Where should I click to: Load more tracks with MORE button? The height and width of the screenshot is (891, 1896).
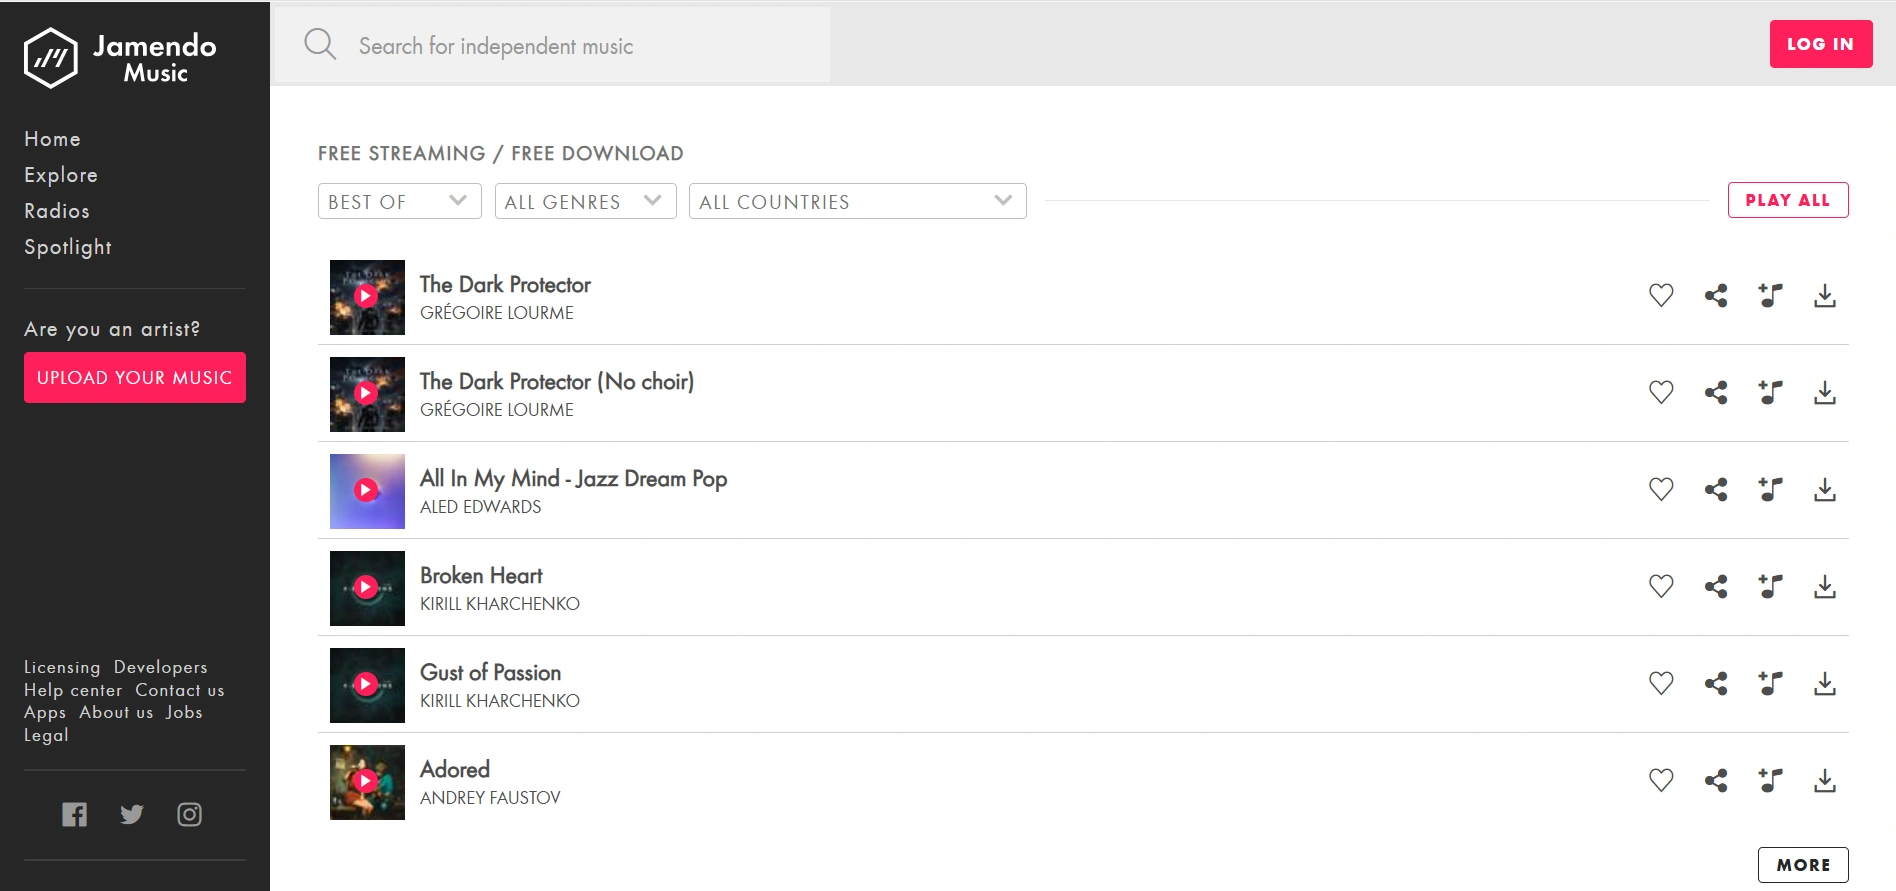pyautogui.click(x=1803, y=865)
